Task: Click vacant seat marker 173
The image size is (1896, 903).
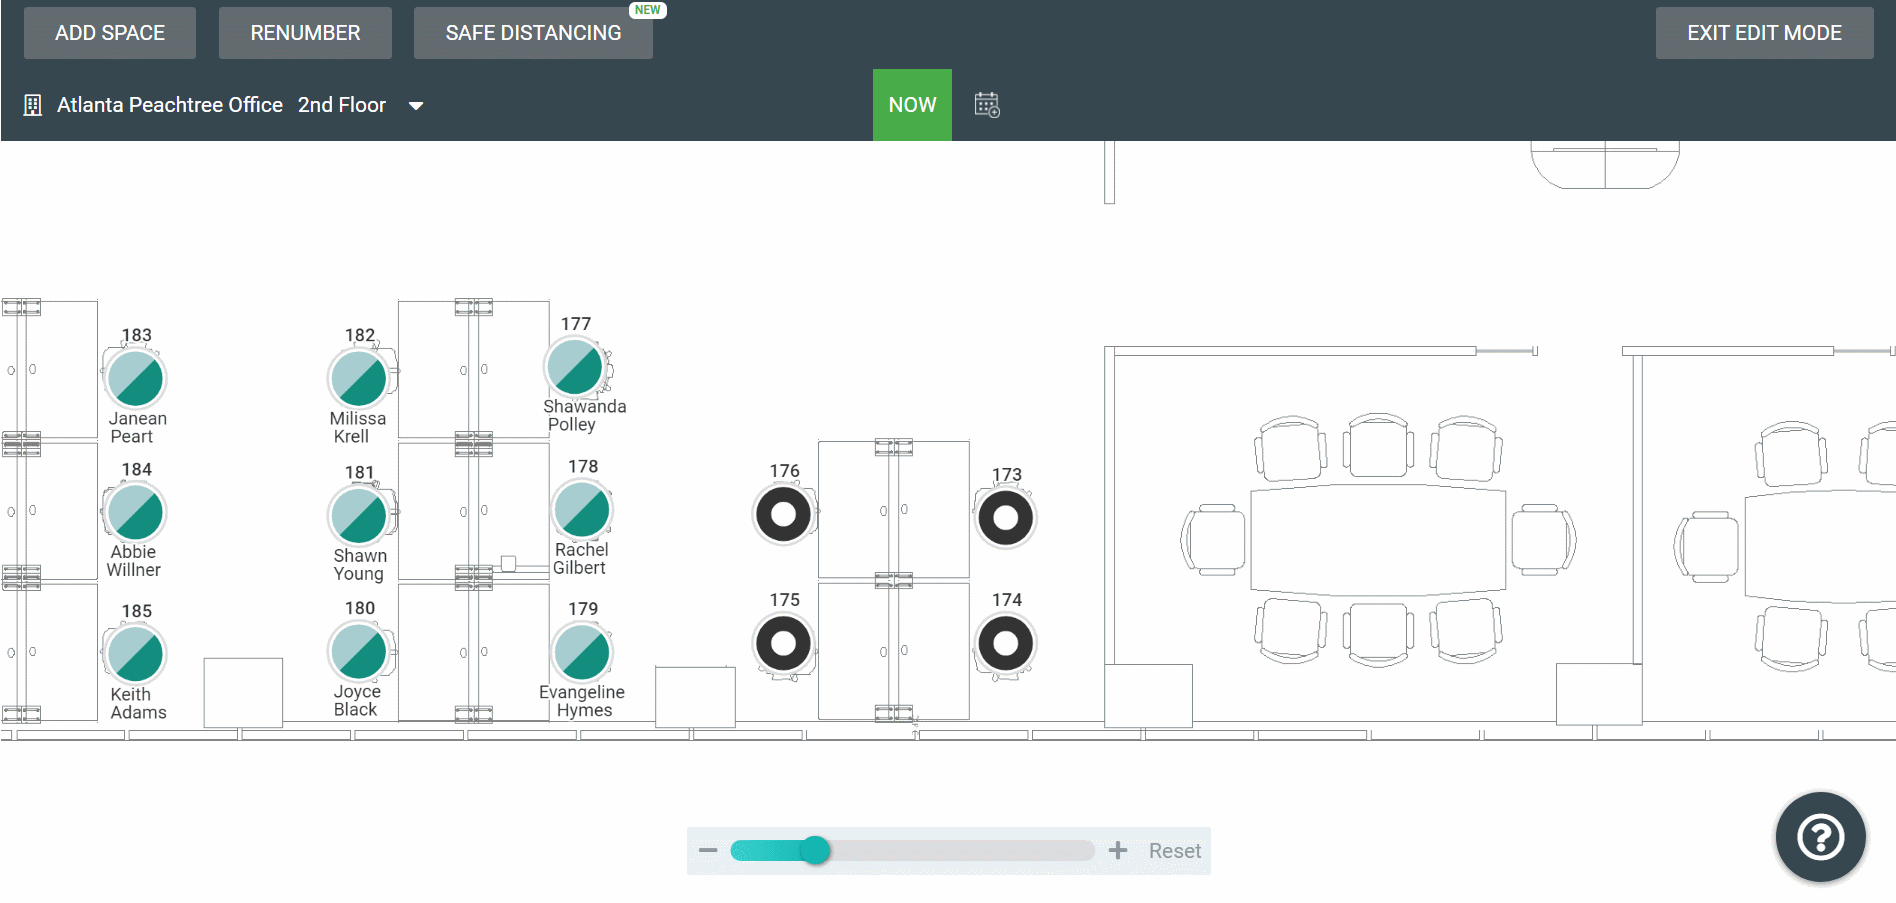Action: [x=1005, y=518]
